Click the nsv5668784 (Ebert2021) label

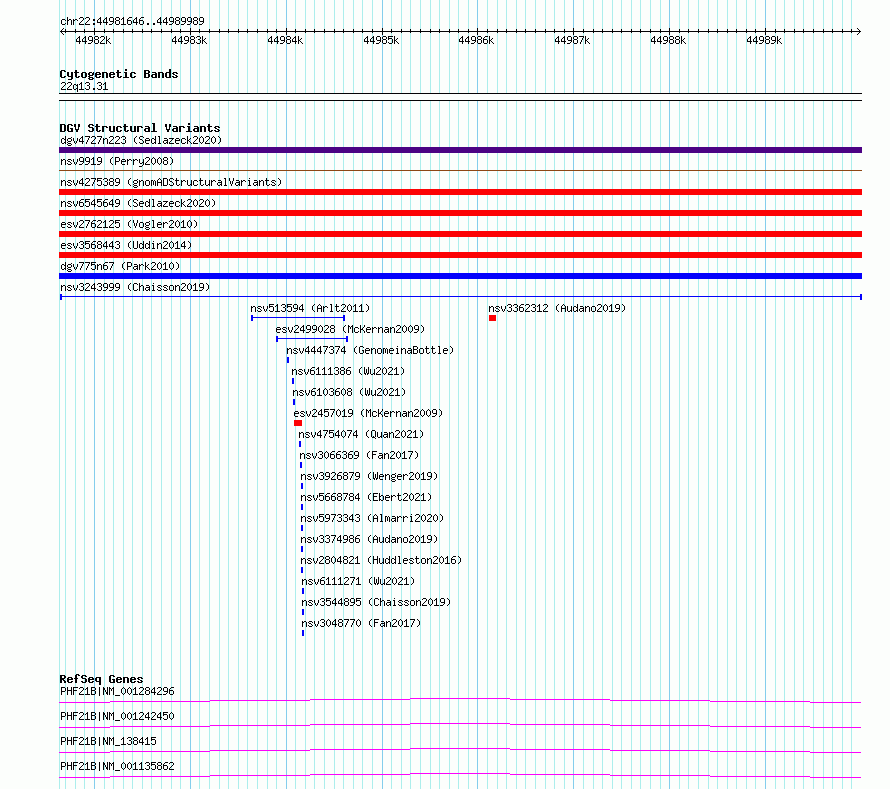pos(366,497)
